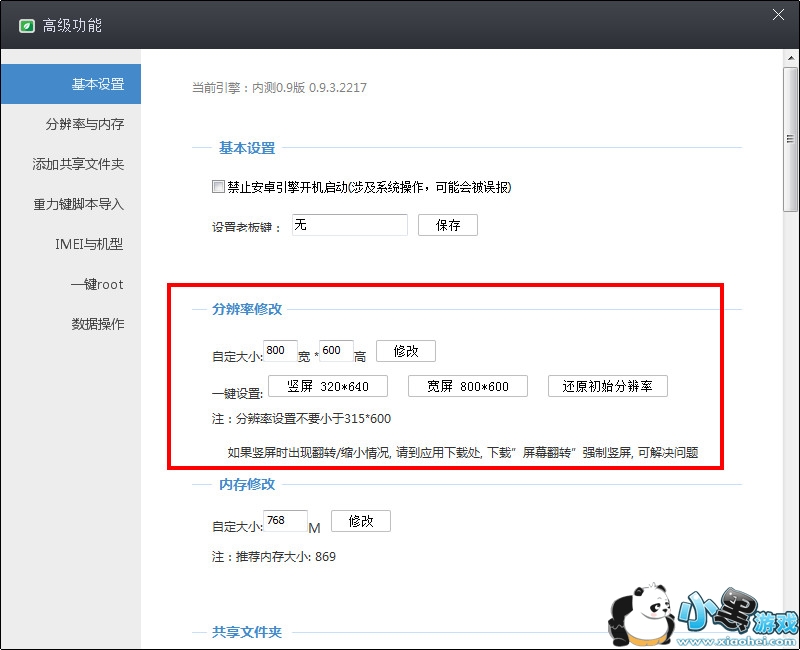Close the 高级功能 window
Image resolution: width=800 pixels, height=650 pixels.
pos(778,15)
